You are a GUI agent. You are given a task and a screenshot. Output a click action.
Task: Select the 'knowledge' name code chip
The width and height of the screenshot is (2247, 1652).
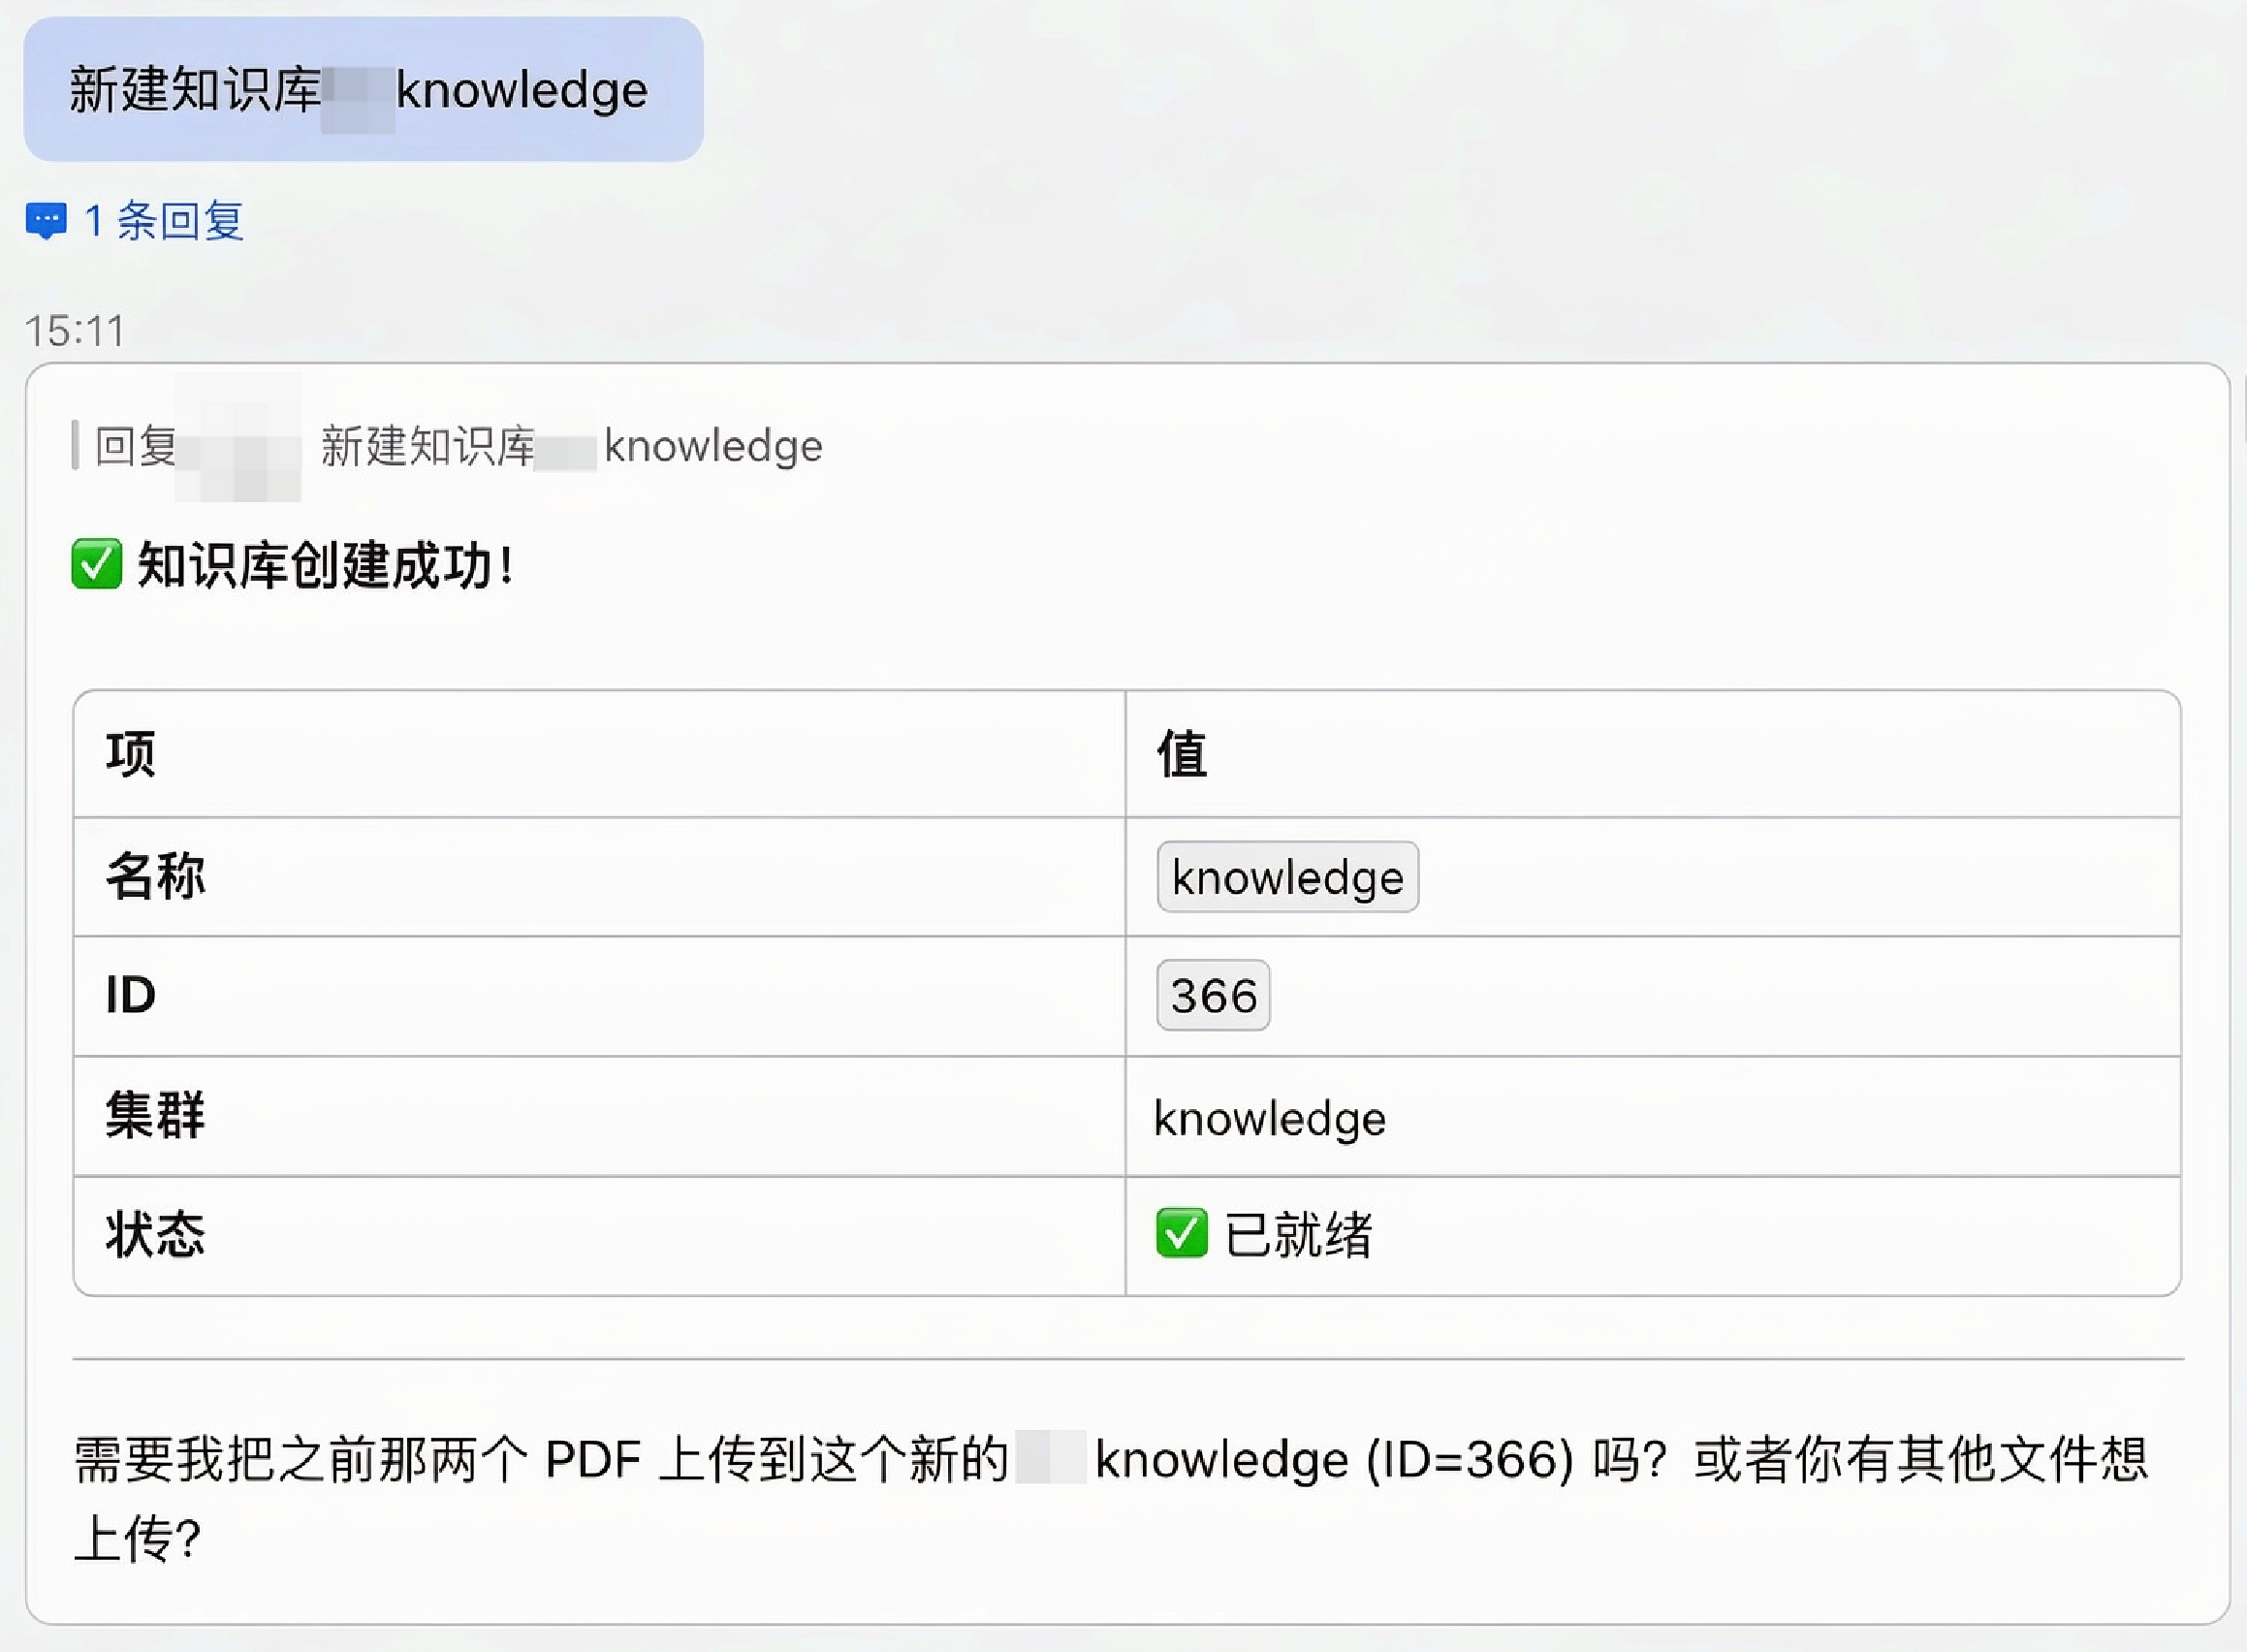(x=1287, y=877)
